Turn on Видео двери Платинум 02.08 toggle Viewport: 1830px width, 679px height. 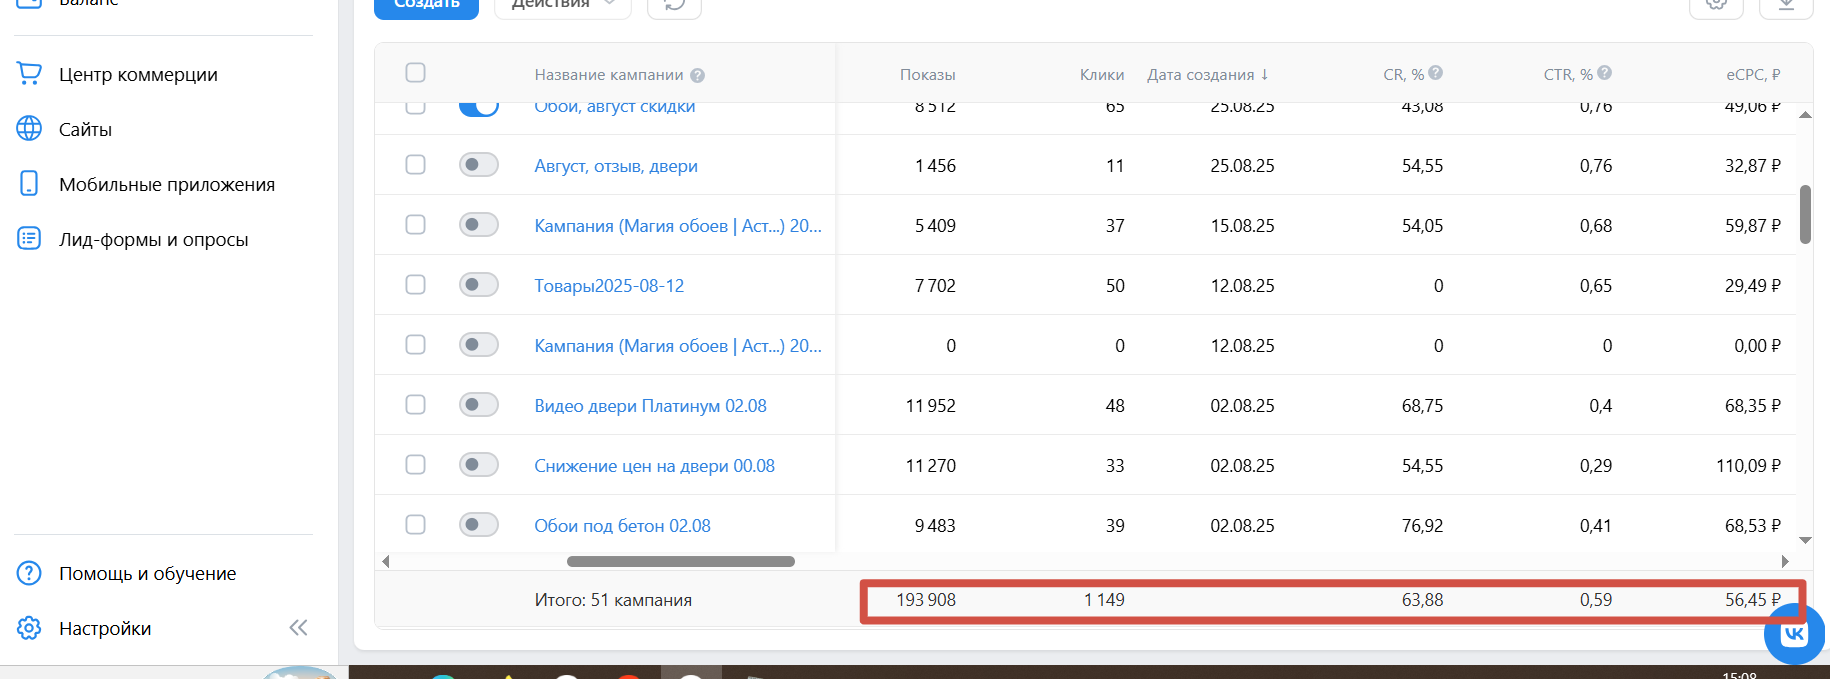479,405
